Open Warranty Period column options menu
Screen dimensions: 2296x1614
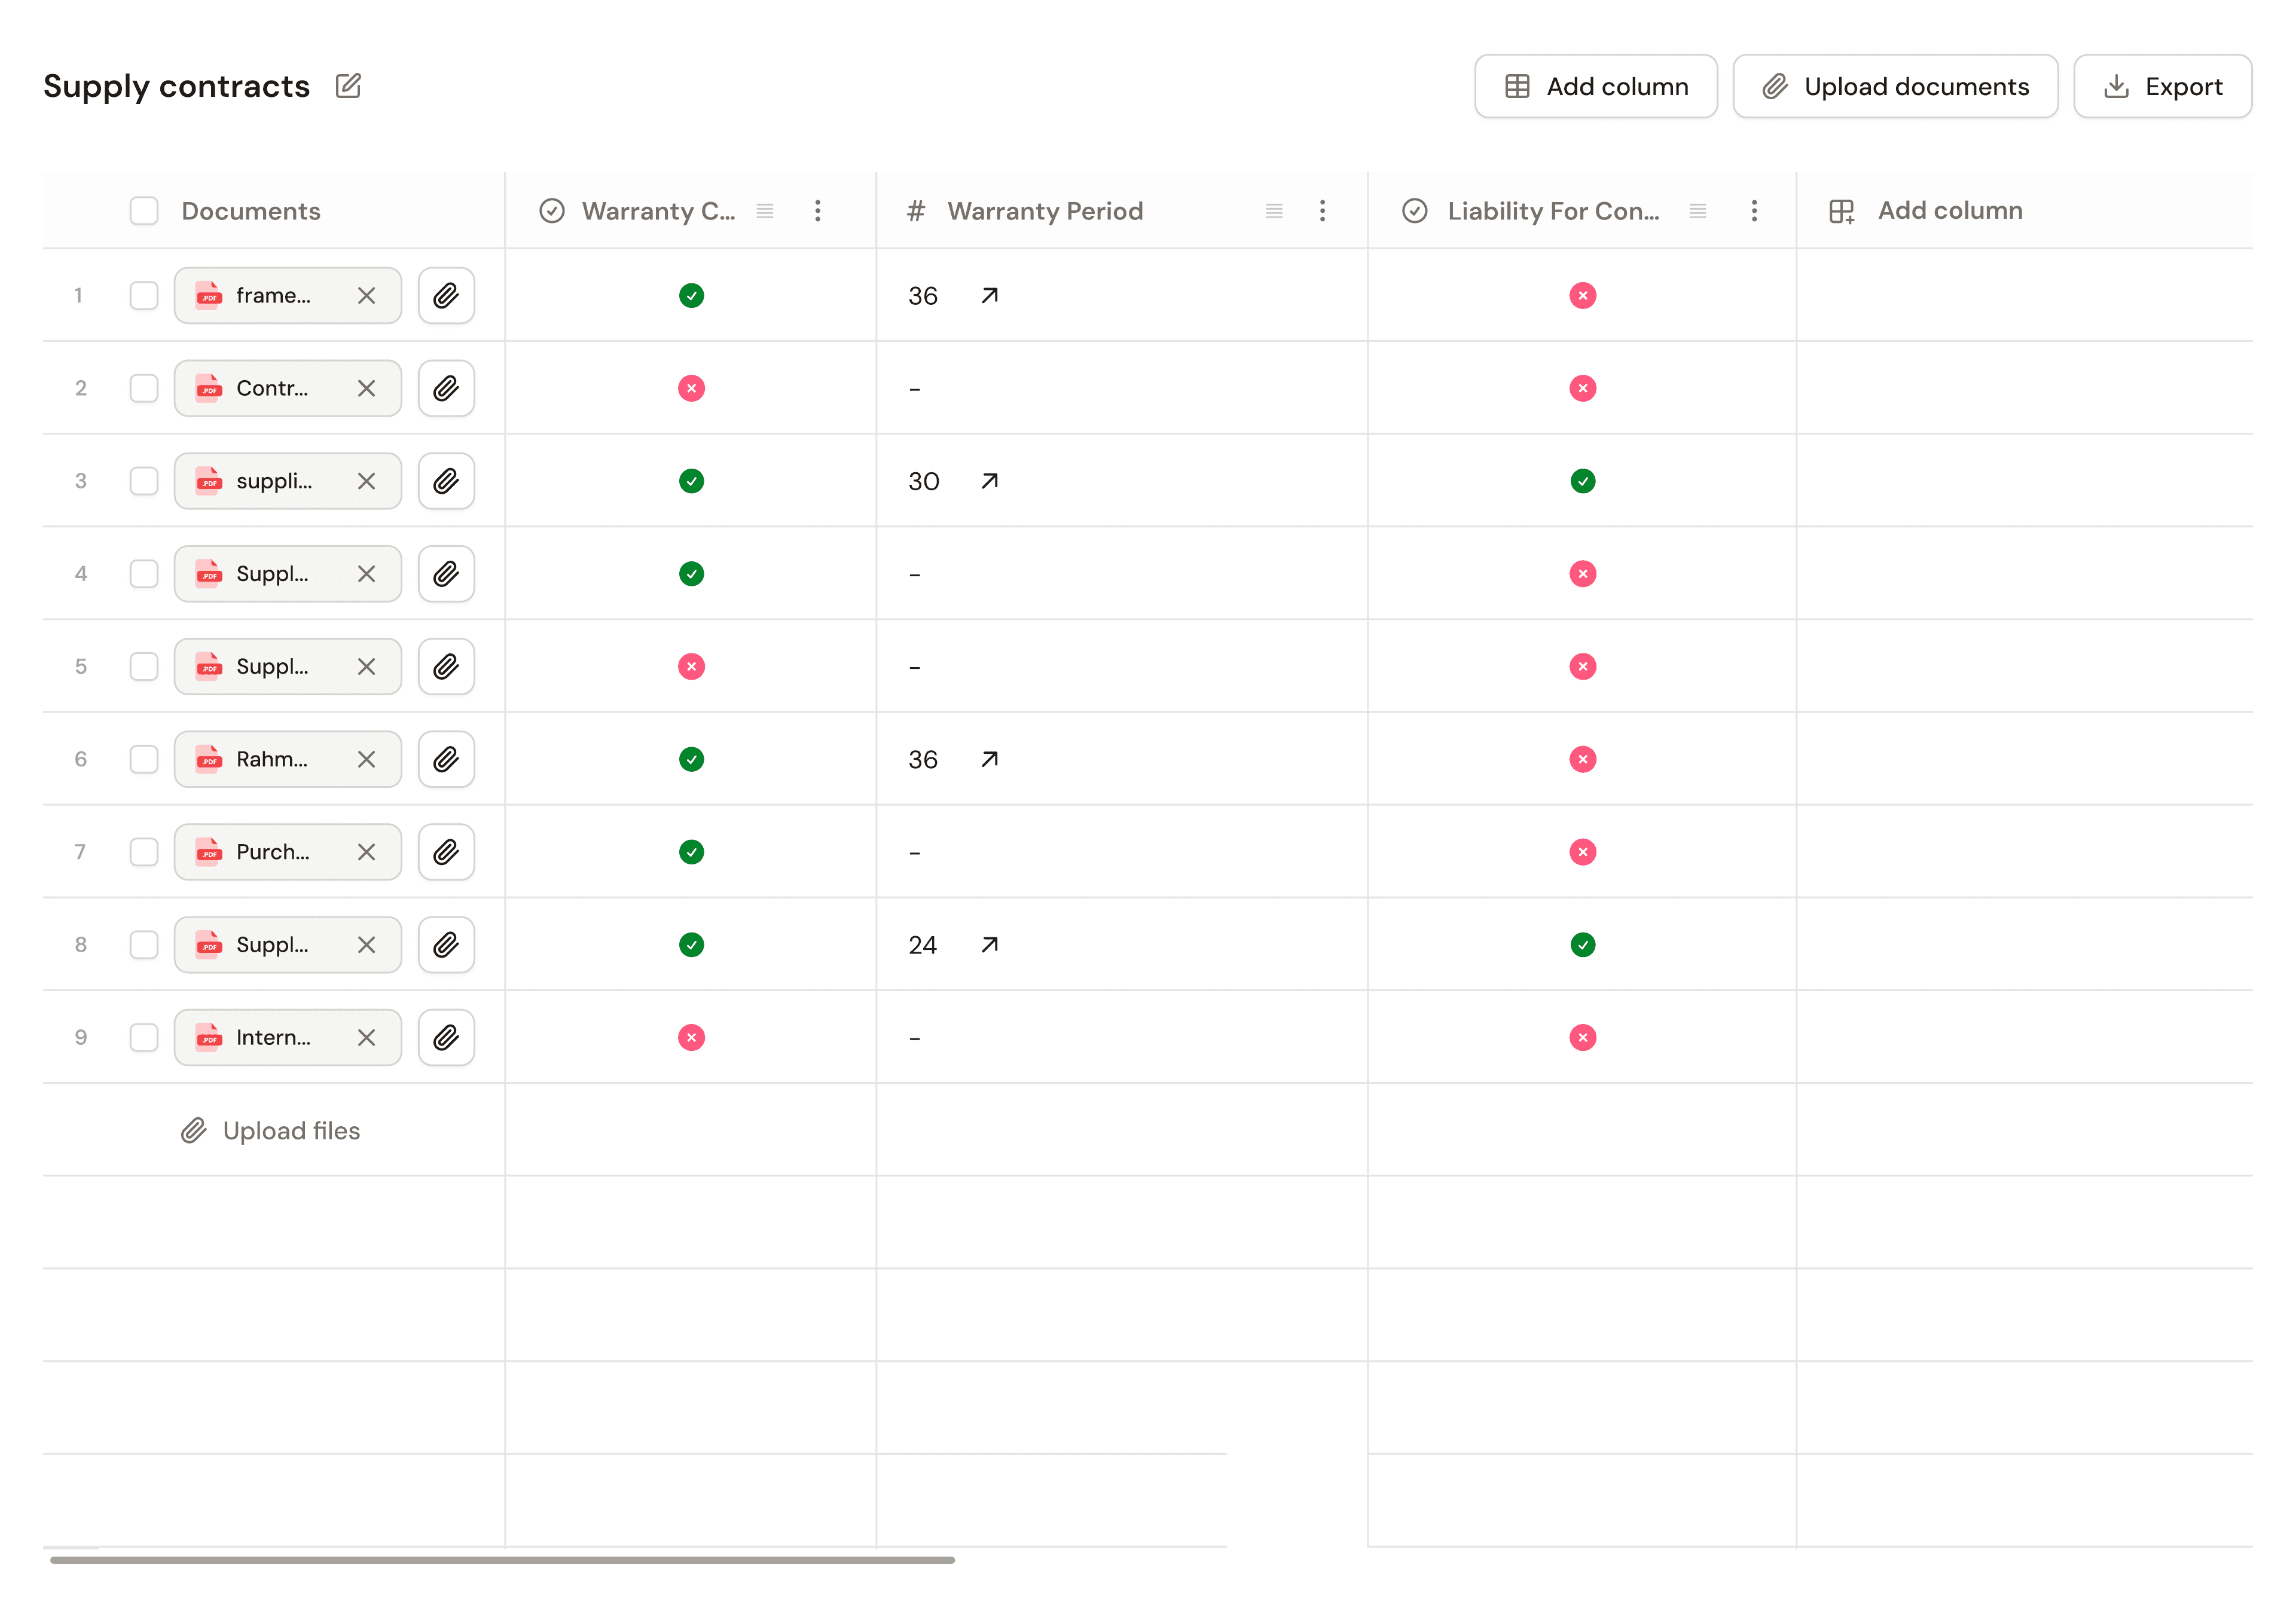click(1322, 211)
